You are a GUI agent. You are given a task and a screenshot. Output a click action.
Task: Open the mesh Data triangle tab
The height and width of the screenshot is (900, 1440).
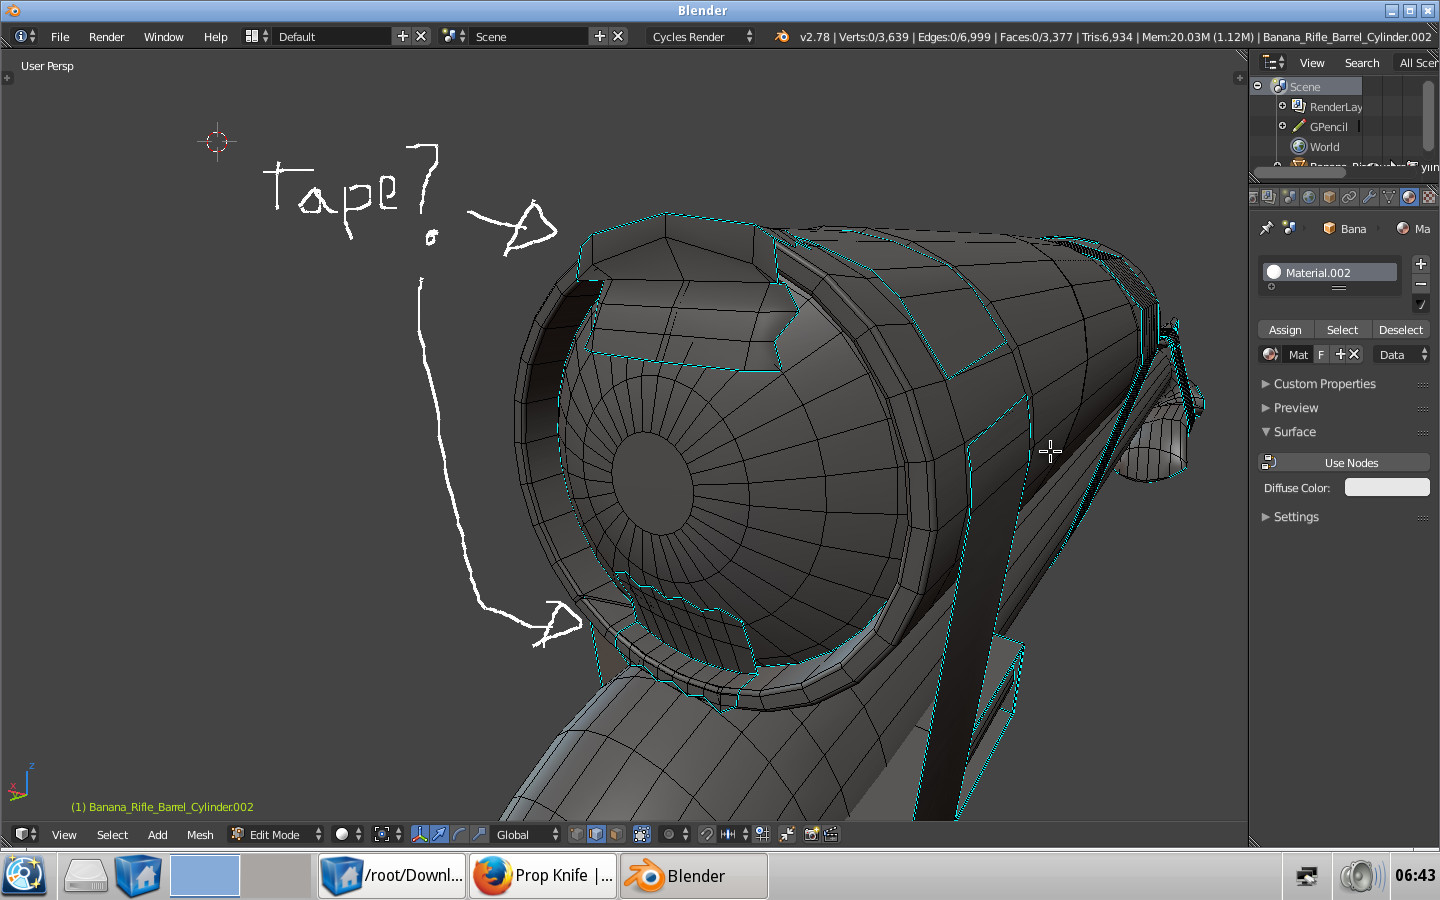1389,197
